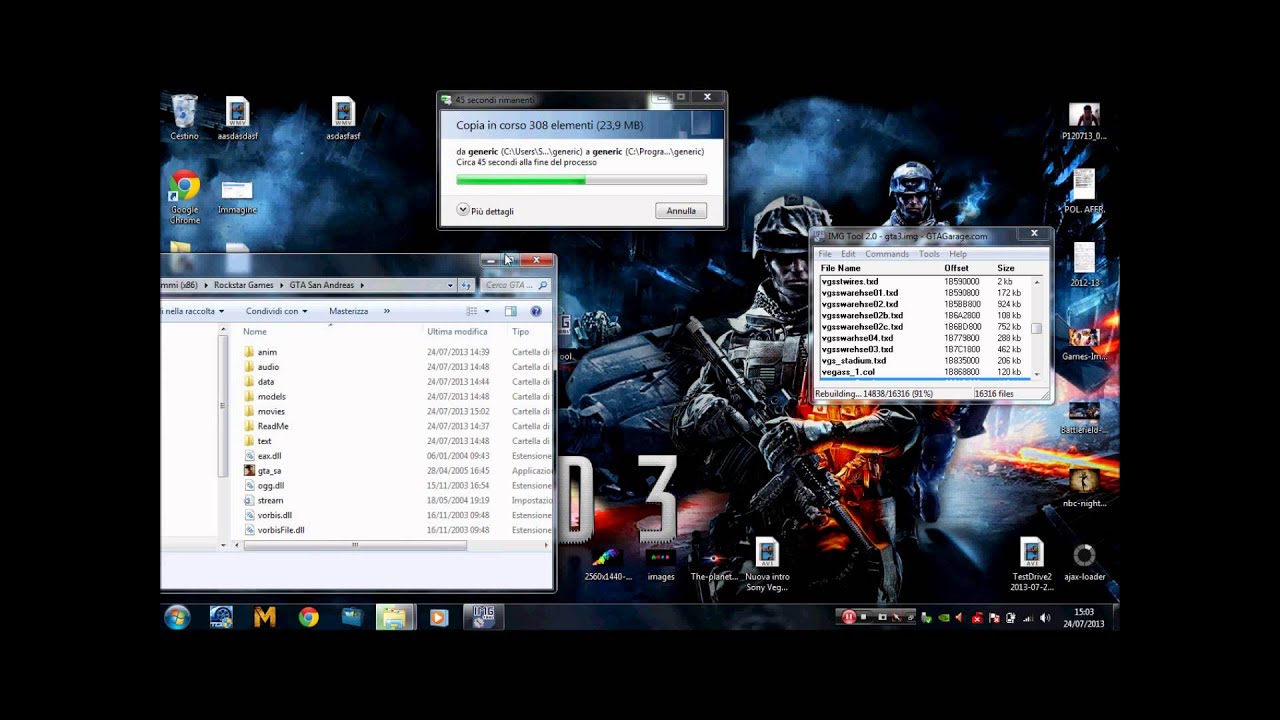Select vorbisFile.dll in file list
Viewport: 1280px width, 720px height.
(x=280, y=530)
